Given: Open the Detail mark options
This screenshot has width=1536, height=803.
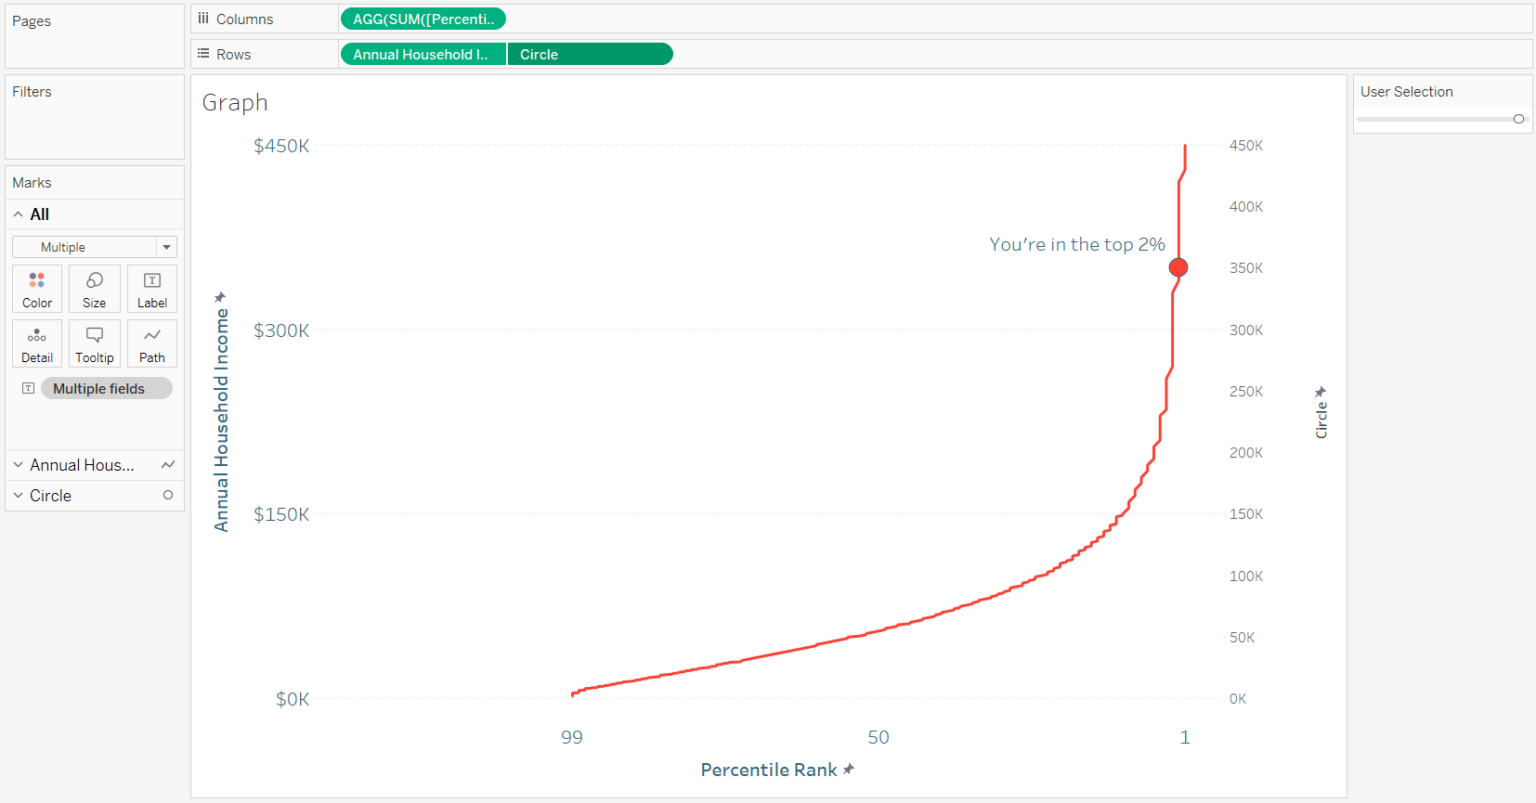Looking at the screenshot, I should [x=36, y=343].
